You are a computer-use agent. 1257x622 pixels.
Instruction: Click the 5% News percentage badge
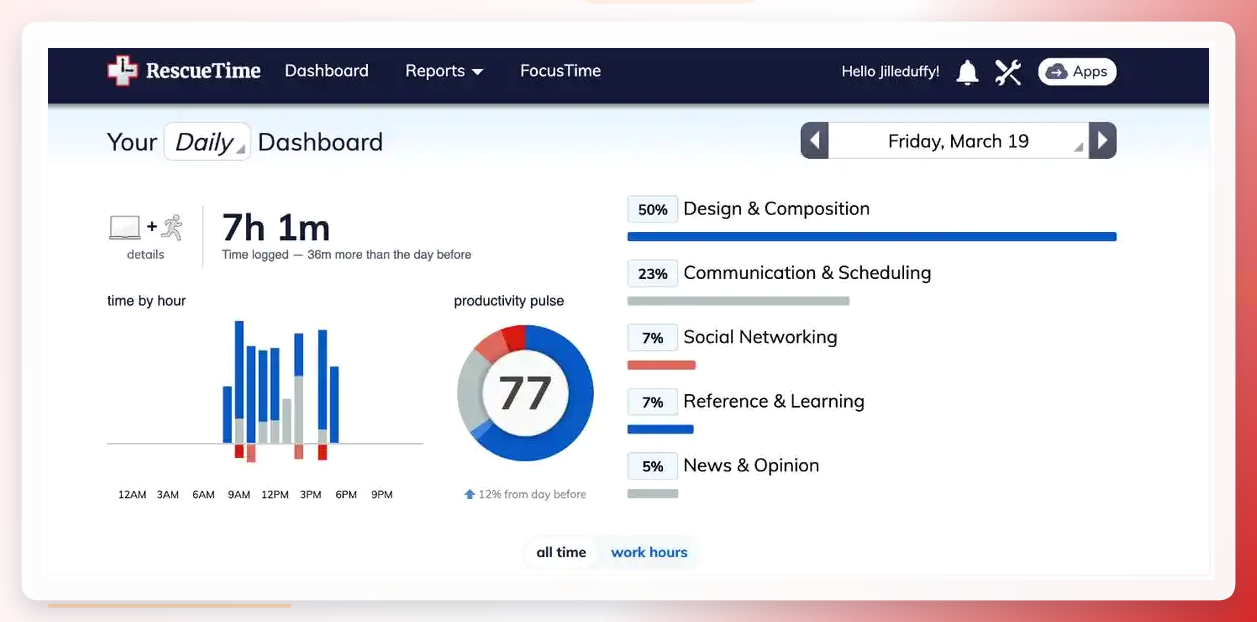click(x=653, y=466)
